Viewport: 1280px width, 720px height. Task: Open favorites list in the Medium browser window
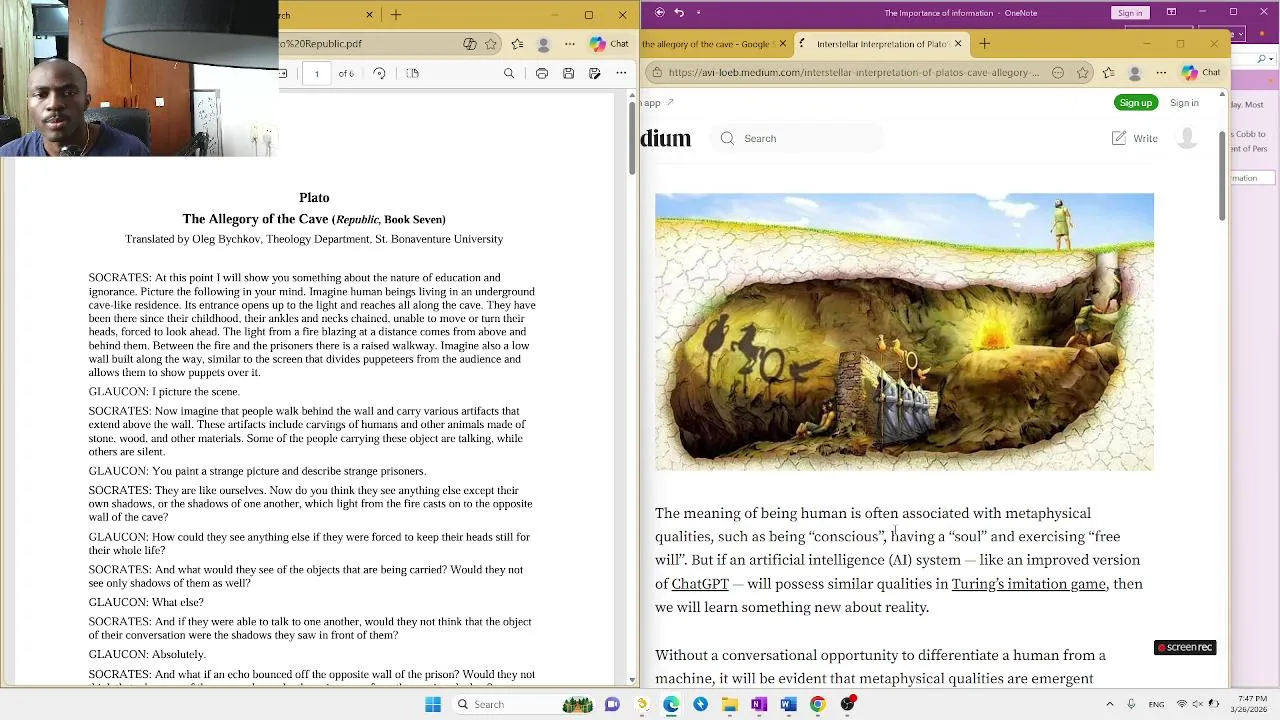1109,73
